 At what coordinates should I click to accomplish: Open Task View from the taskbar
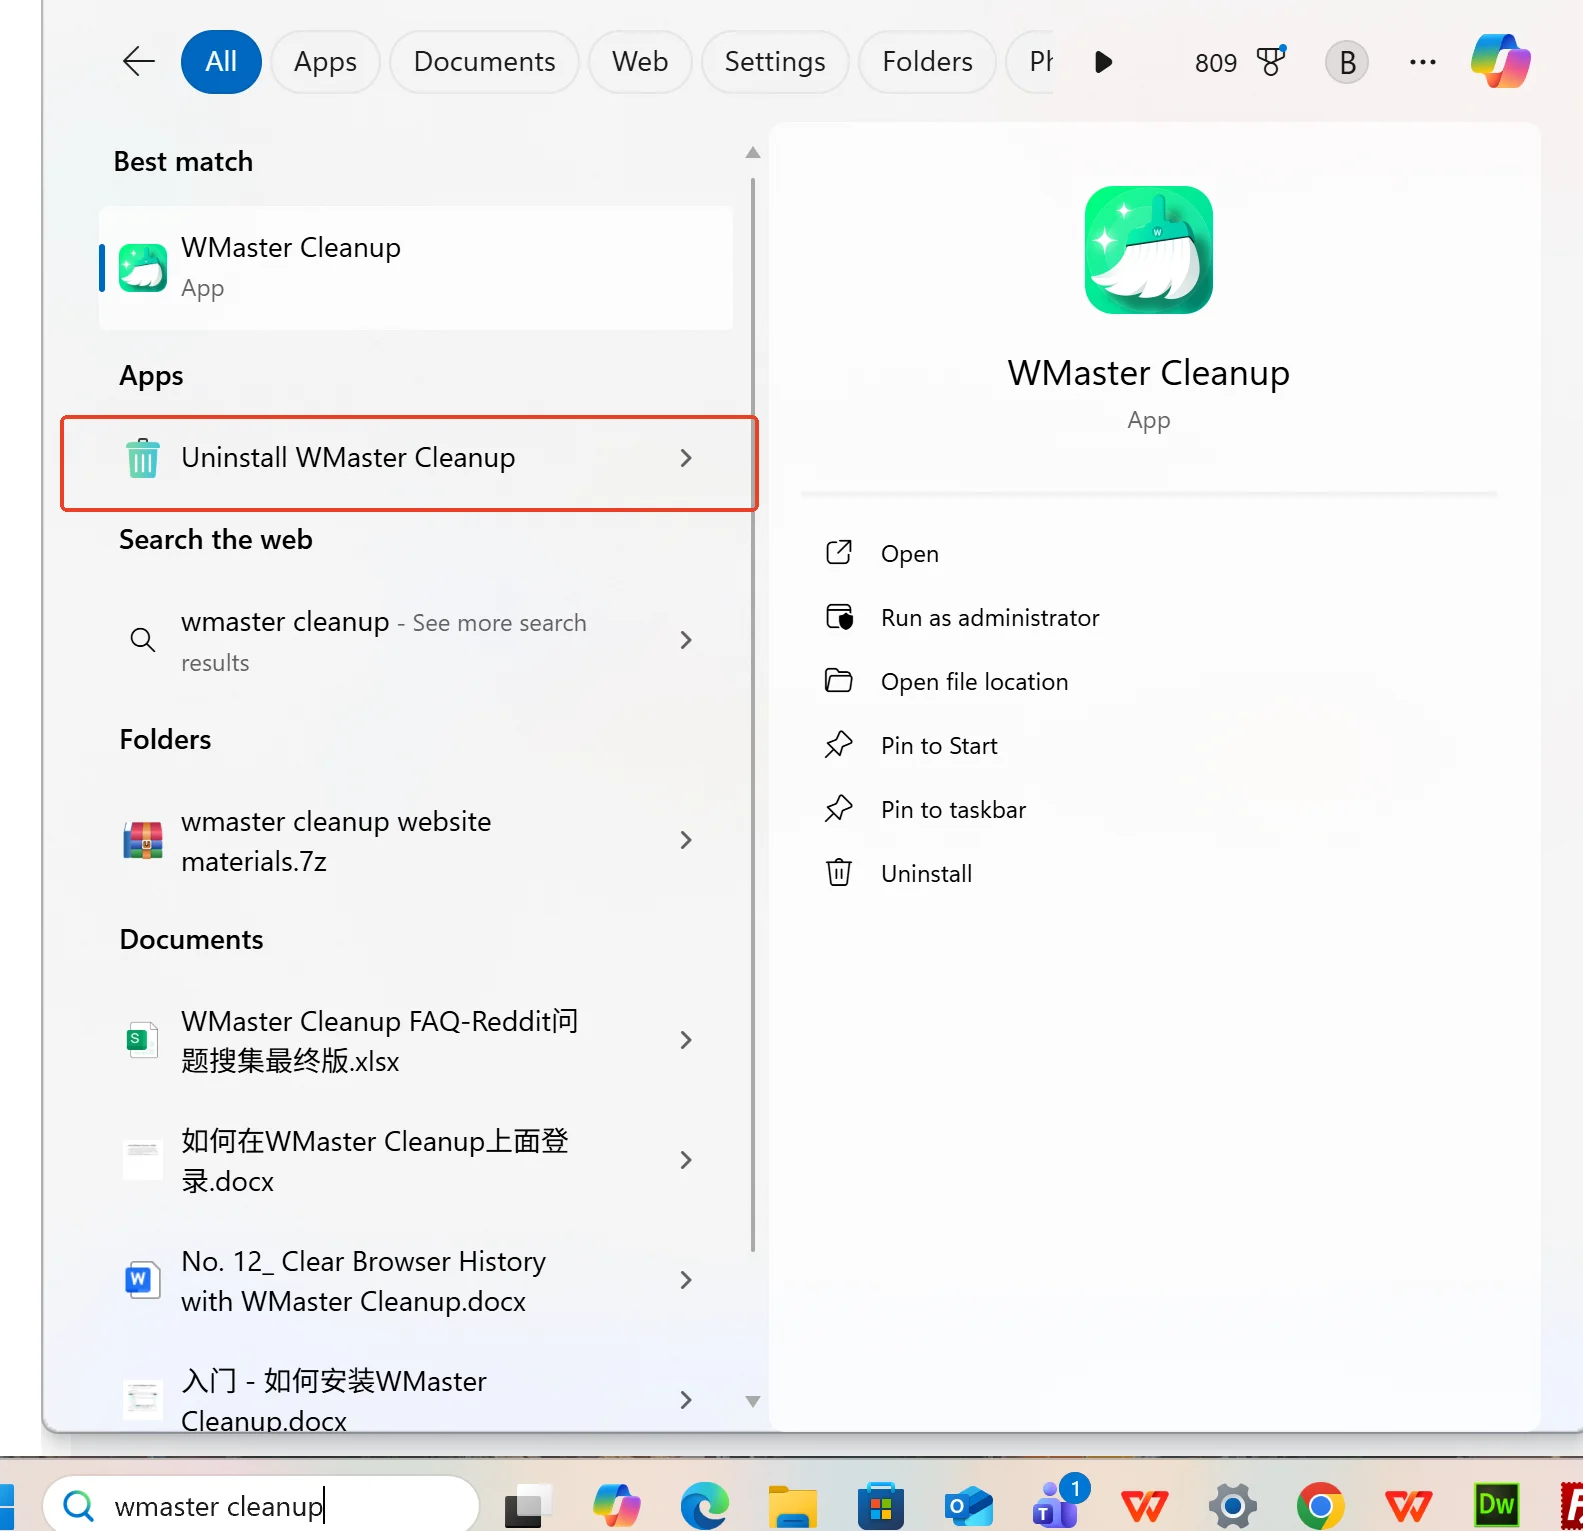528,1506
